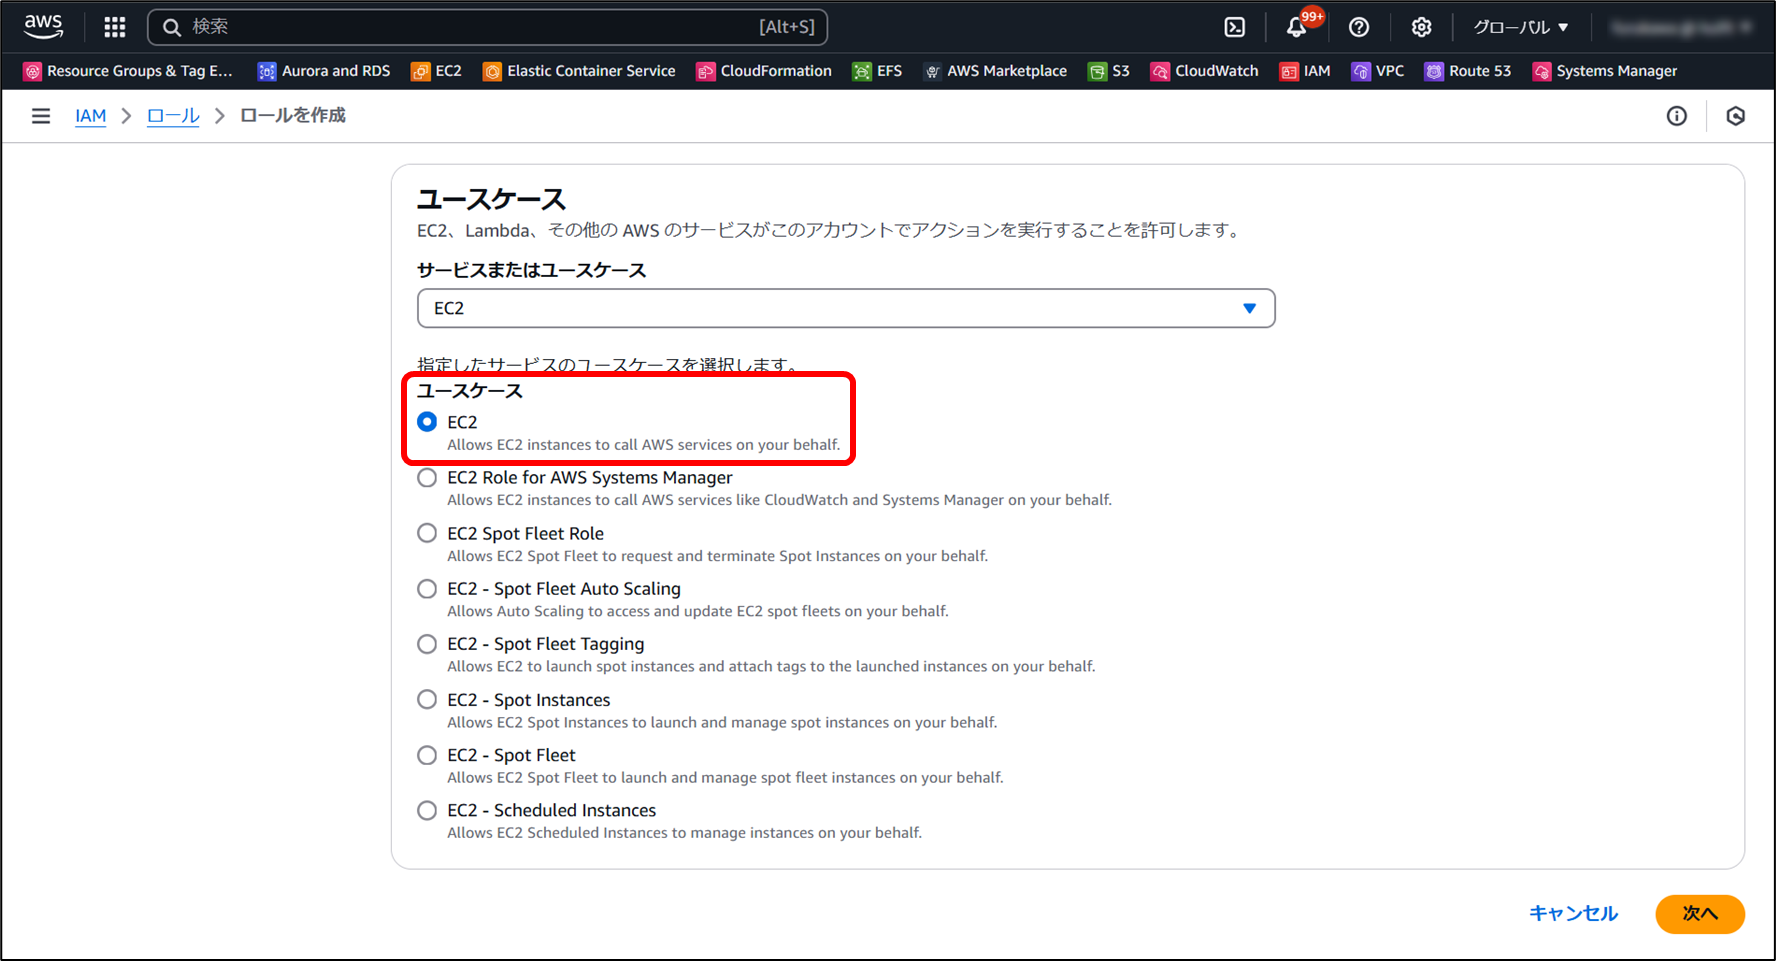The height and width of the screenshot is (961, 1776).
Task: Click the AWS Marketplace shortcut icon
Action: [x=932, y=71]
